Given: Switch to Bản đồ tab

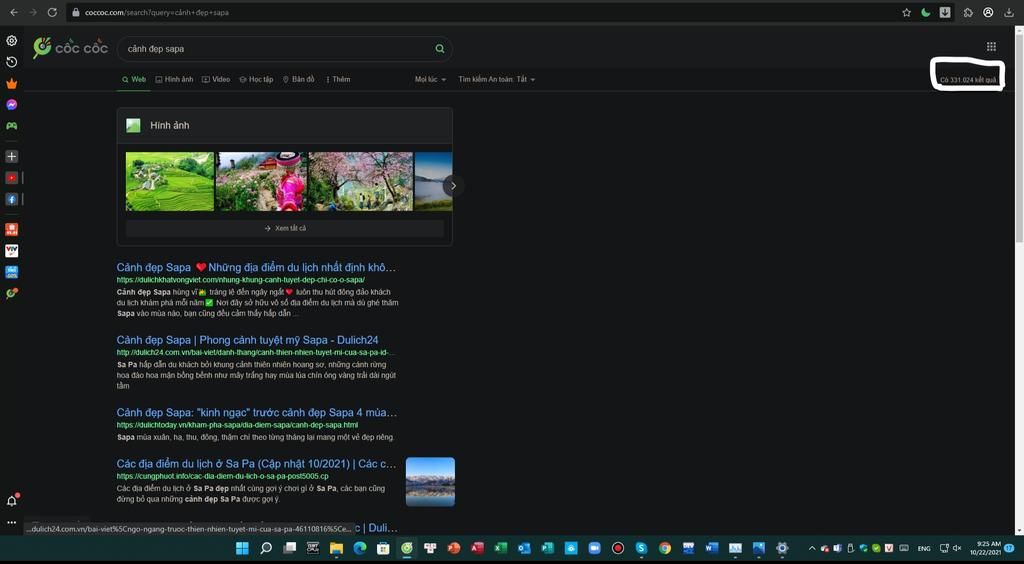Looking at the screenshot, I should pos(298,79).
